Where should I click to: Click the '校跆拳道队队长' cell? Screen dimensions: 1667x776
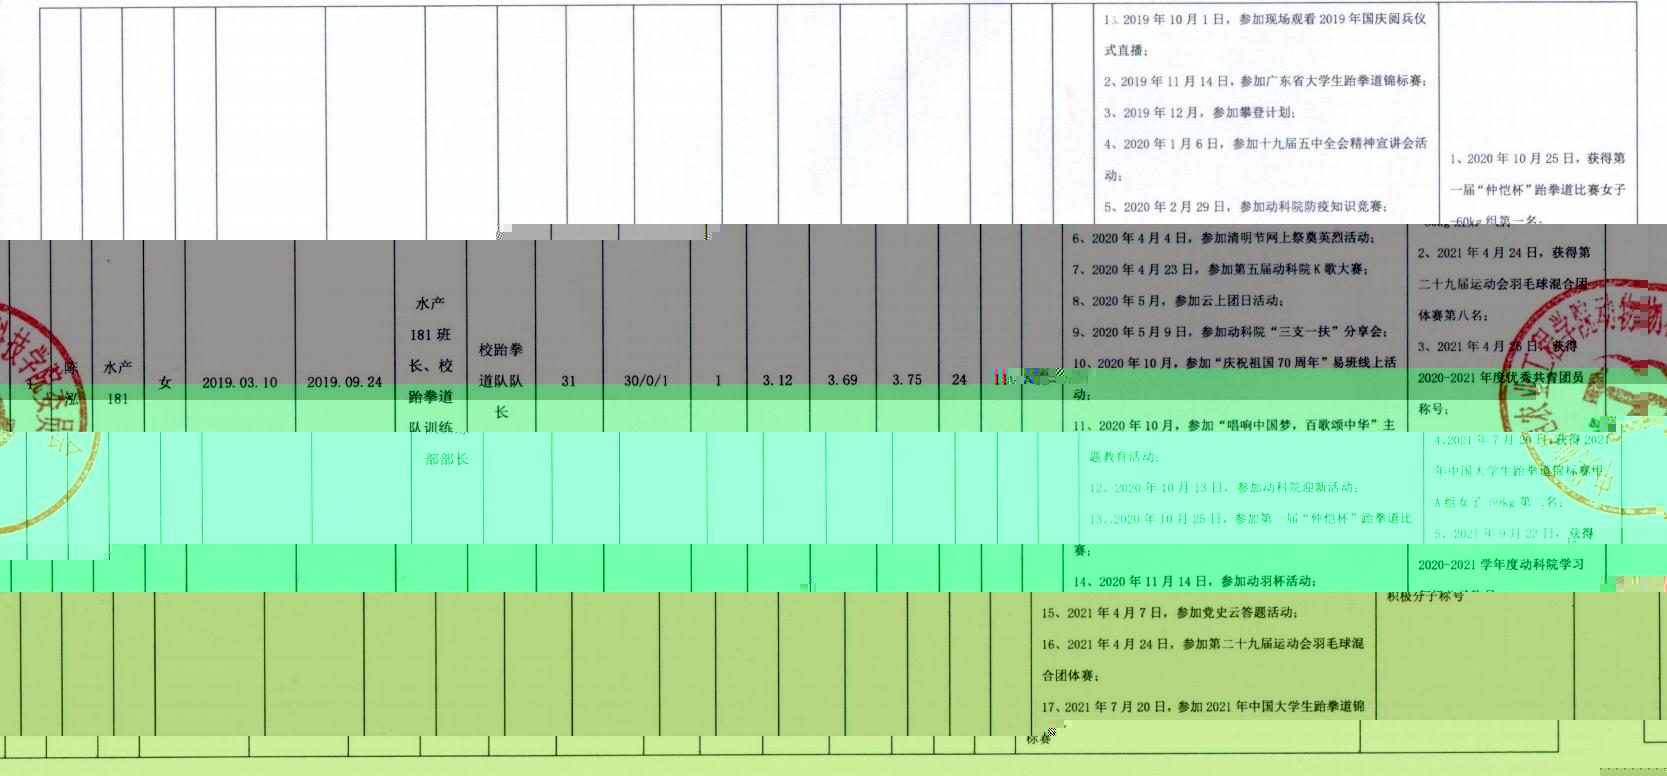point(501,381)
